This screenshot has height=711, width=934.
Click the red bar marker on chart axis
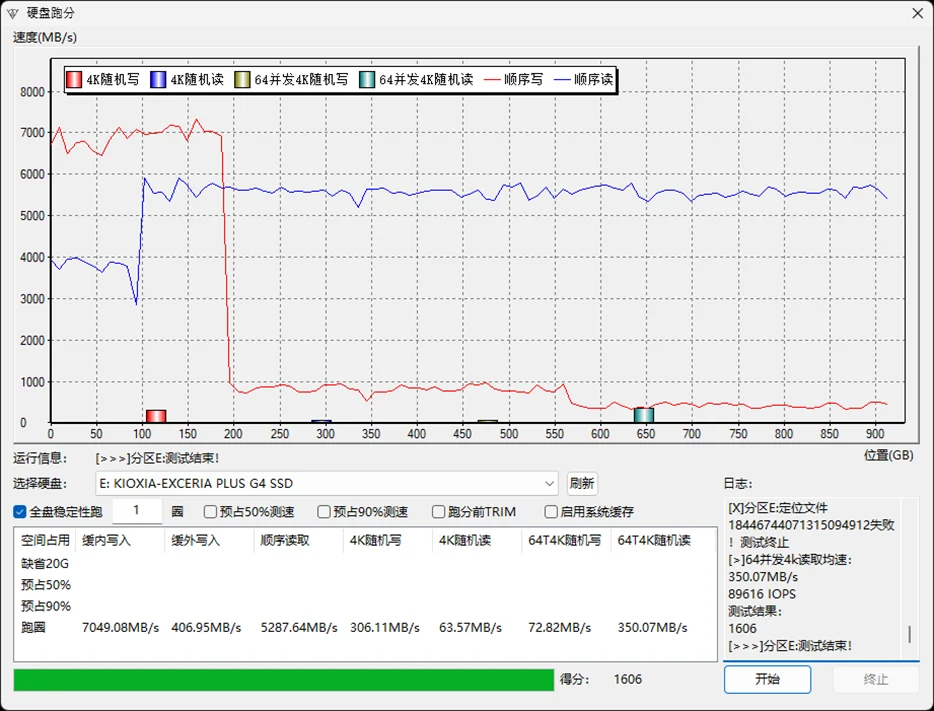[x=155, y=416]
